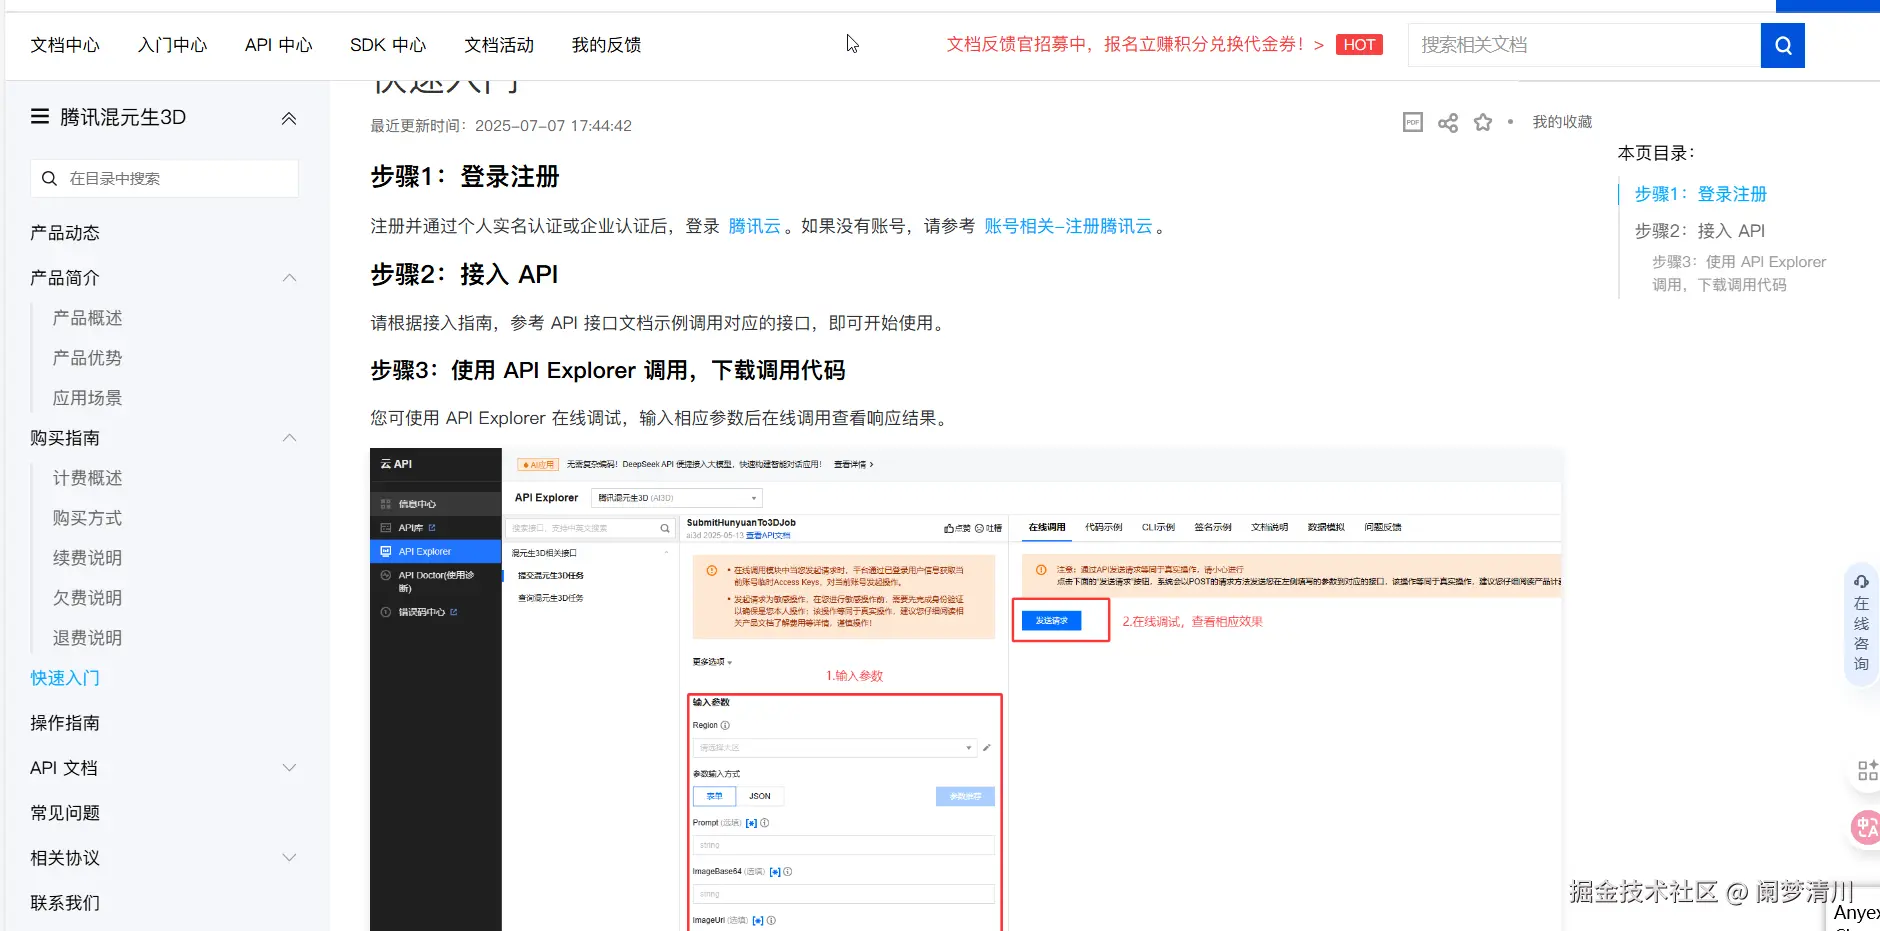The height and width of the screenshot is (931, 1880).
Task: Select 计费概述 in sidebar
Action: pyautogui.click(x=87, y=478)
